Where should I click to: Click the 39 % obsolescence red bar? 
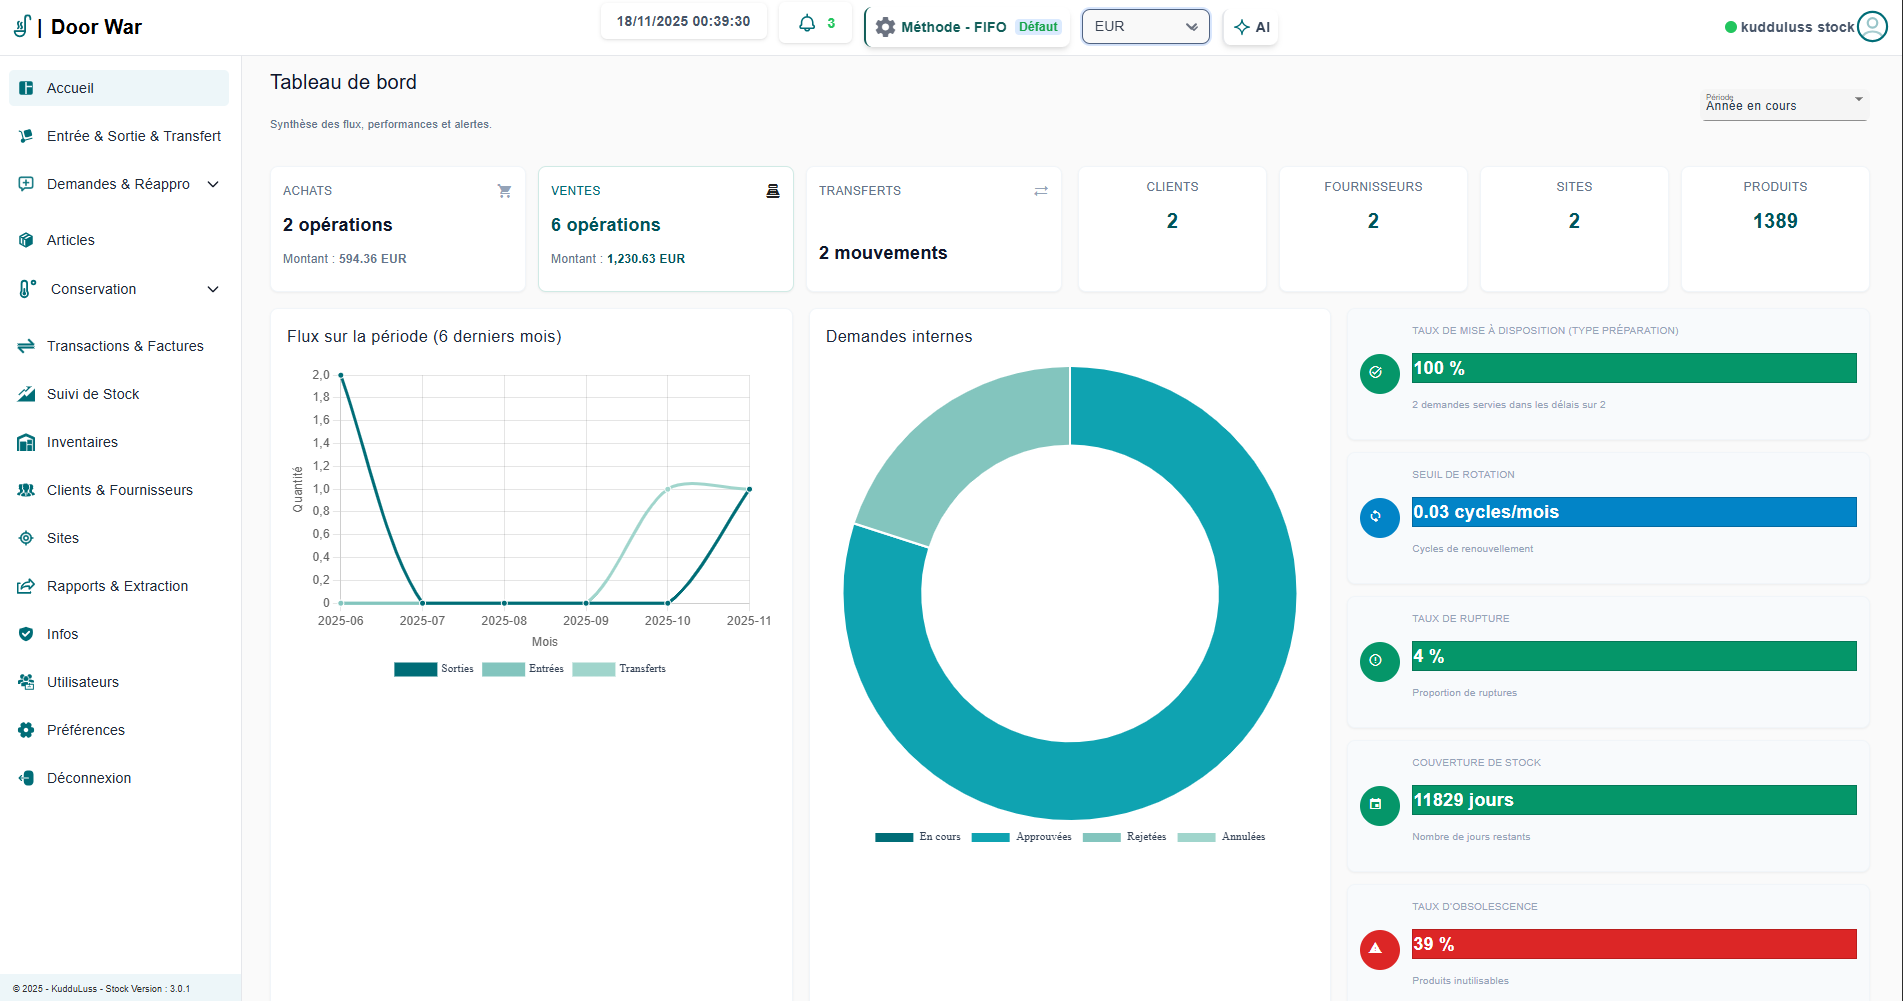(1633, 944)
